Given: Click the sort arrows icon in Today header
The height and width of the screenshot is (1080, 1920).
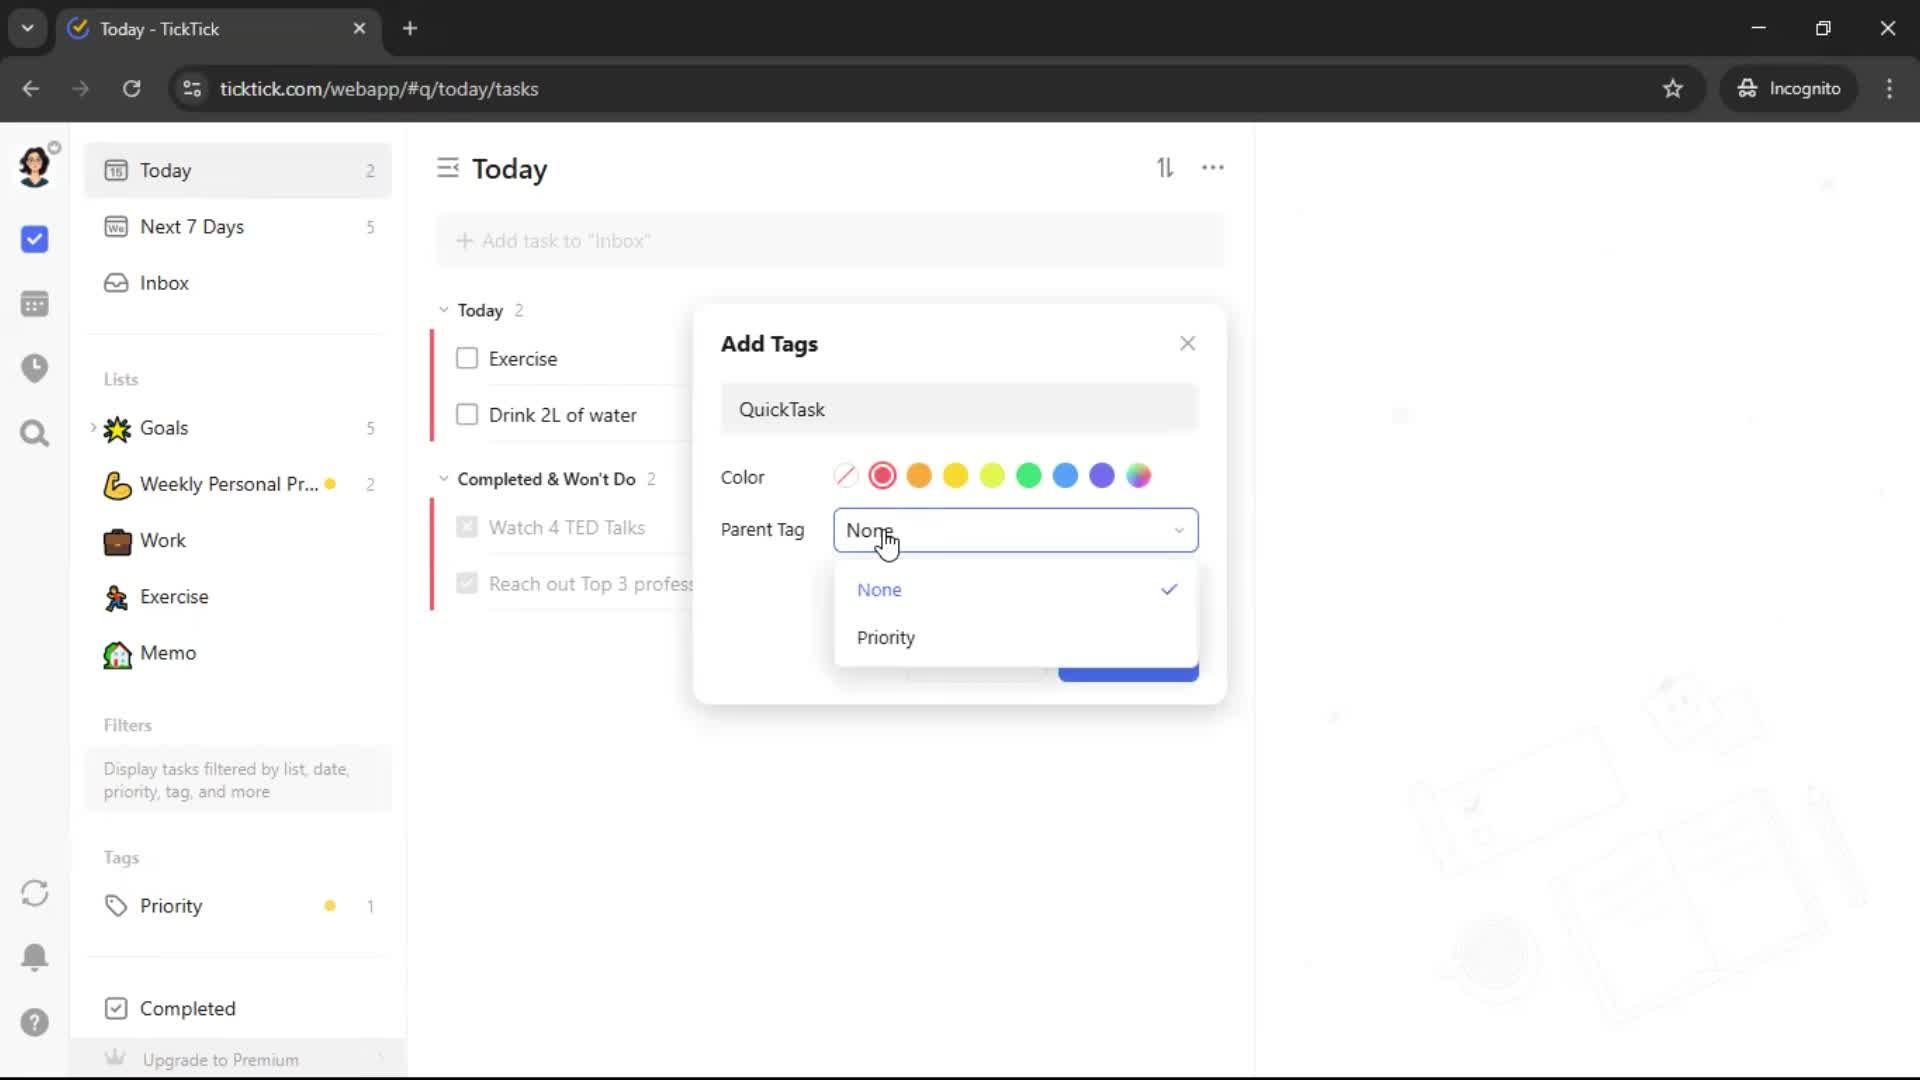Looking at the screenshot, I should click(x=1165, y=168).
